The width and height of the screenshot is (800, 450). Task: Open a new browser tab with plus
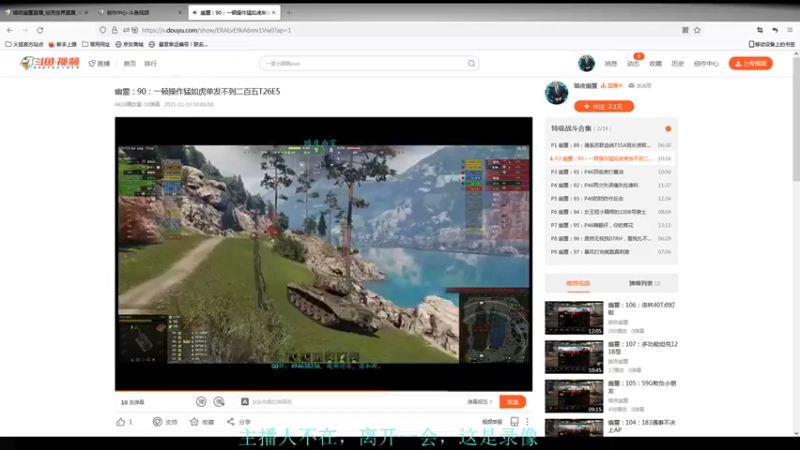(x=289, y=12)
